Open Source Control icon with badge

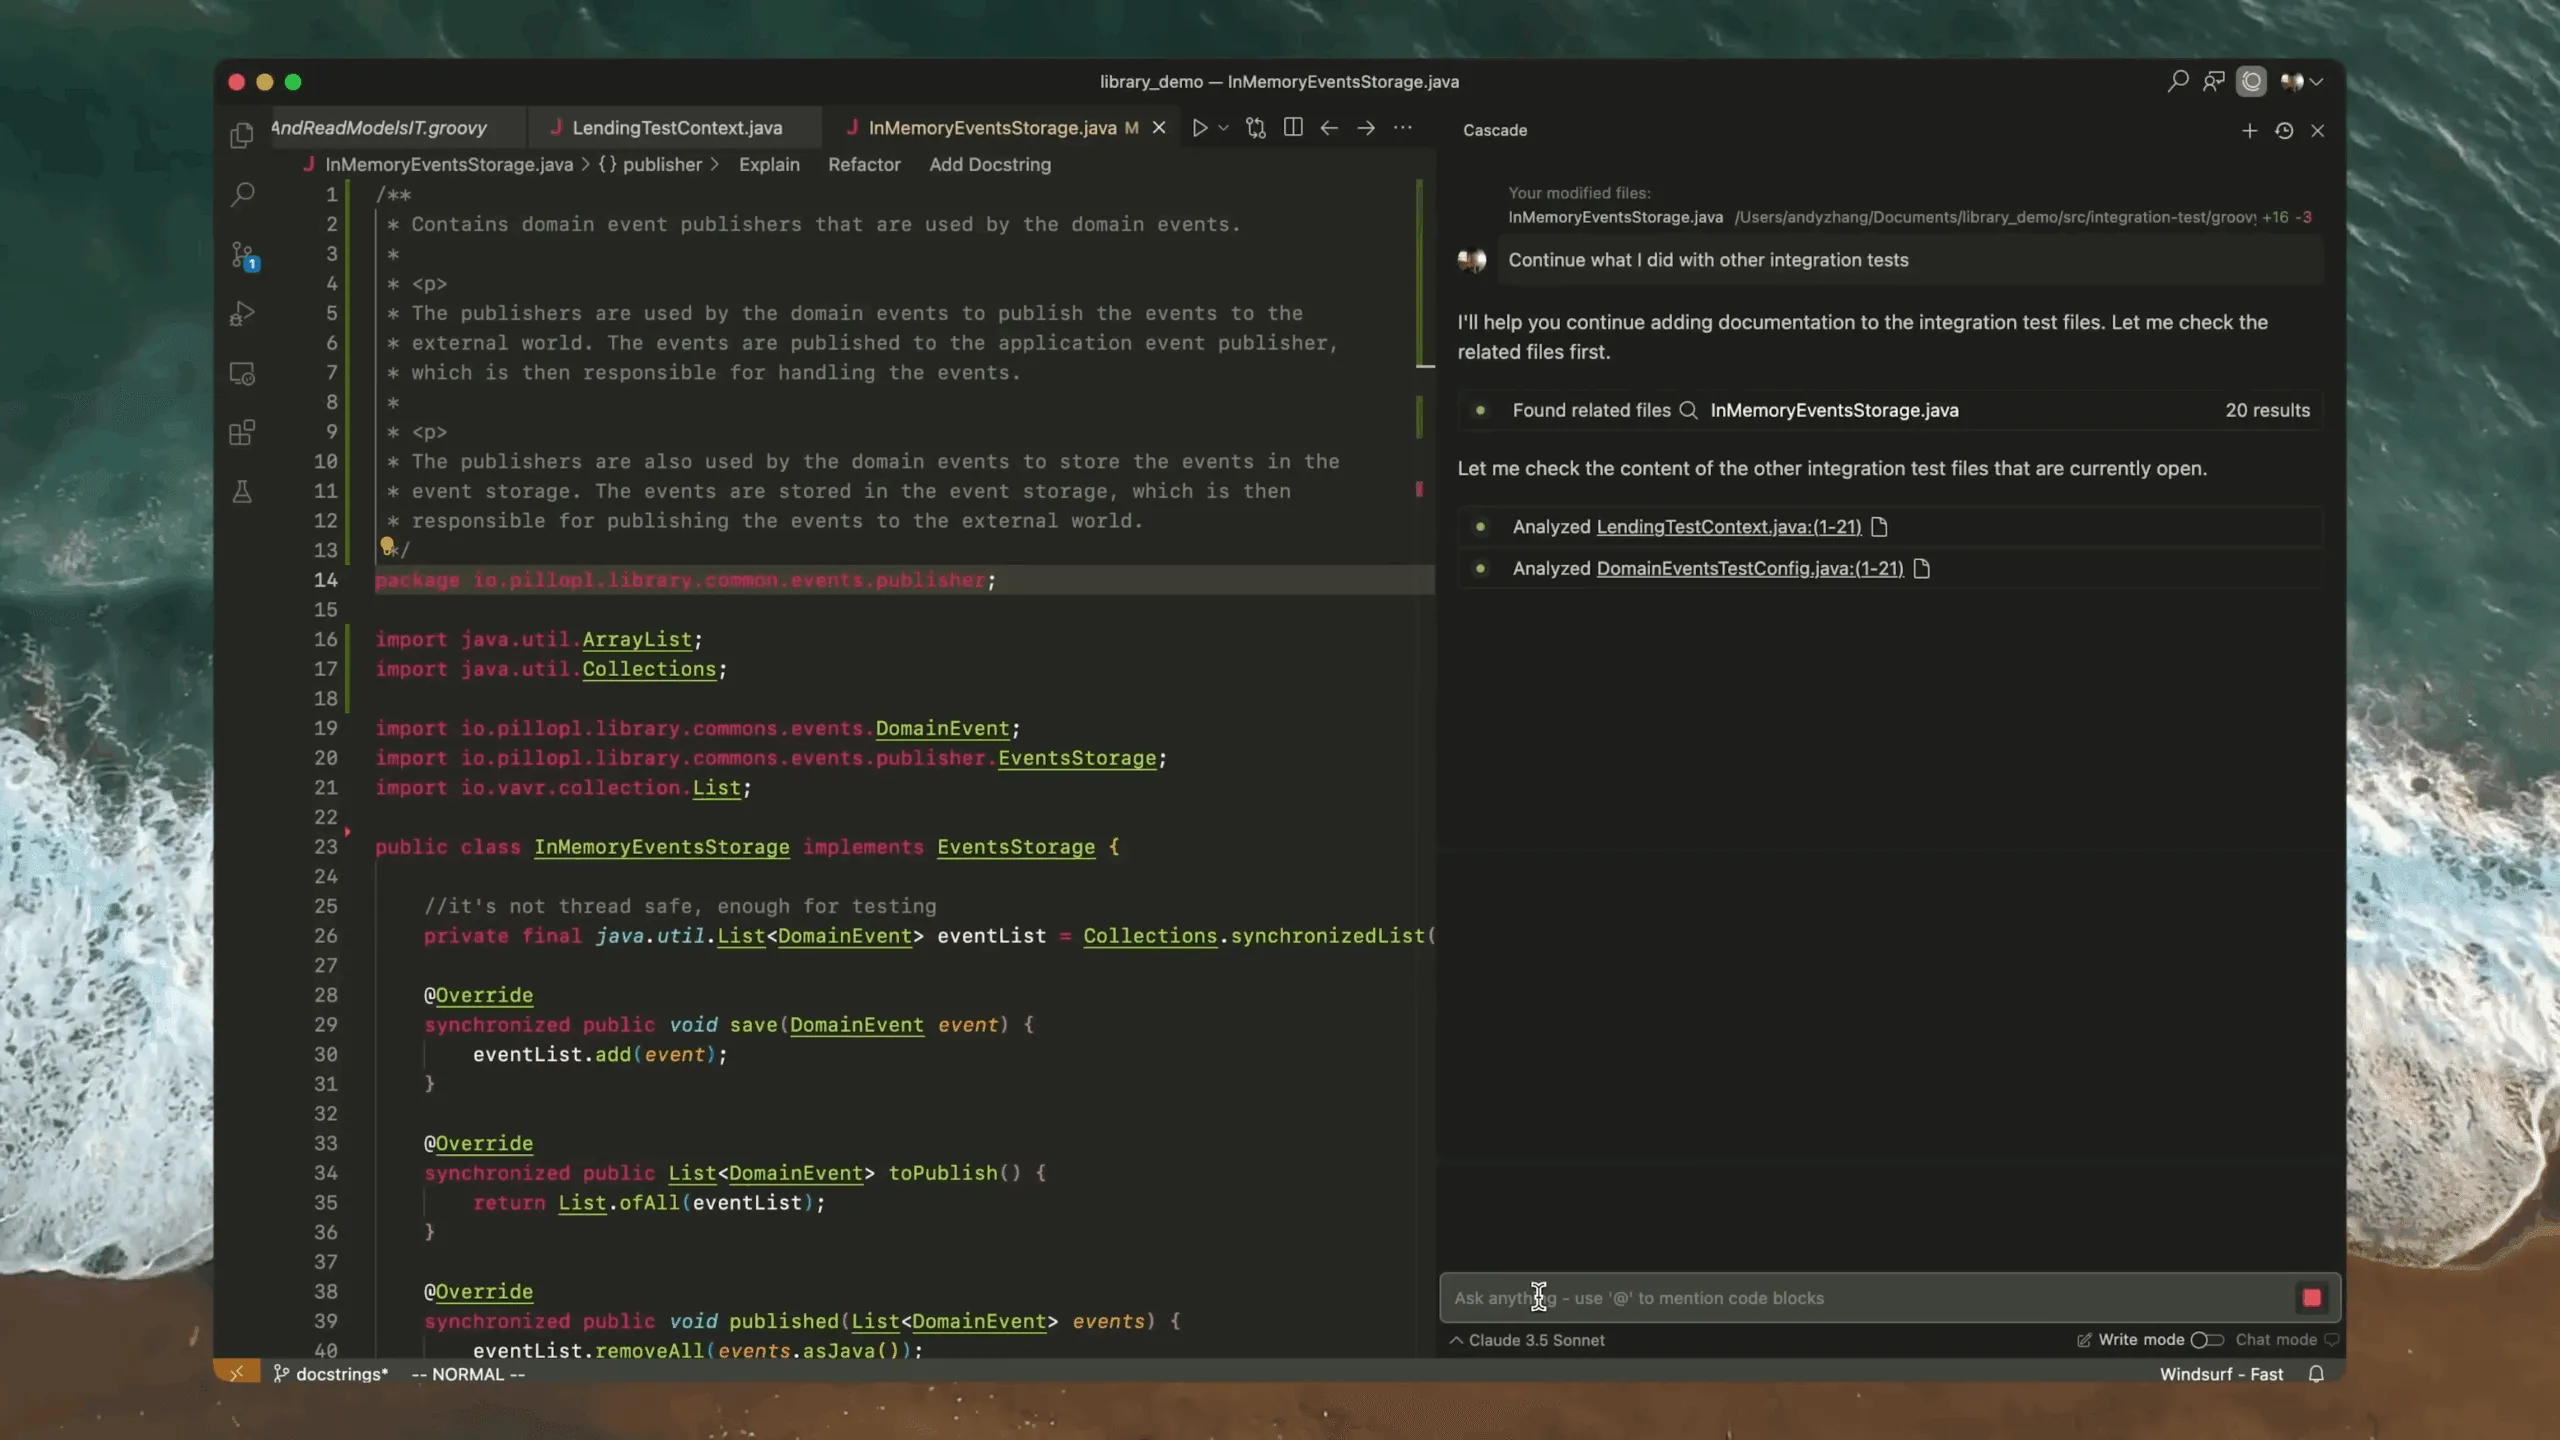243,255
